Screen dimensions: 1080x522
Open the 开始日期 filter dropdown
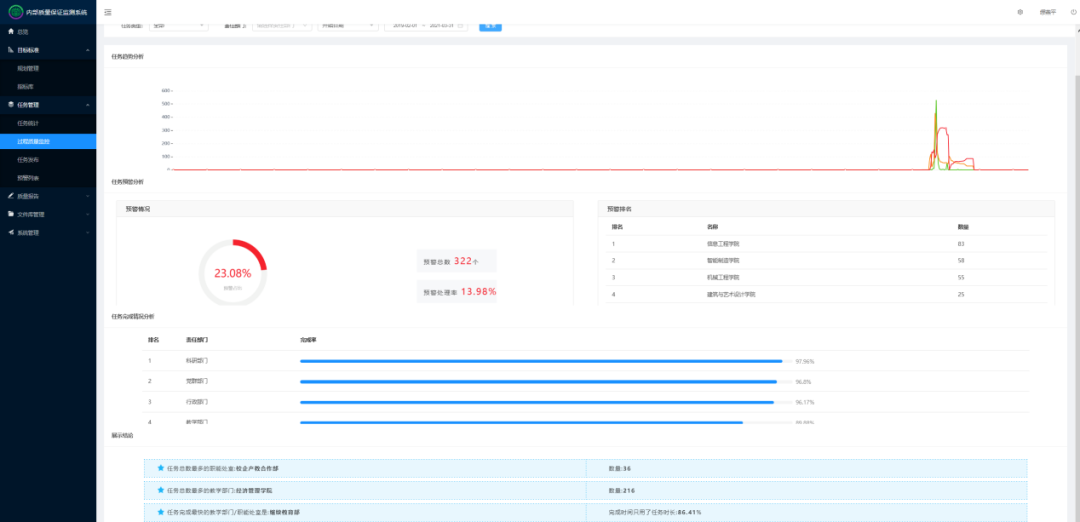click(344, 25)
